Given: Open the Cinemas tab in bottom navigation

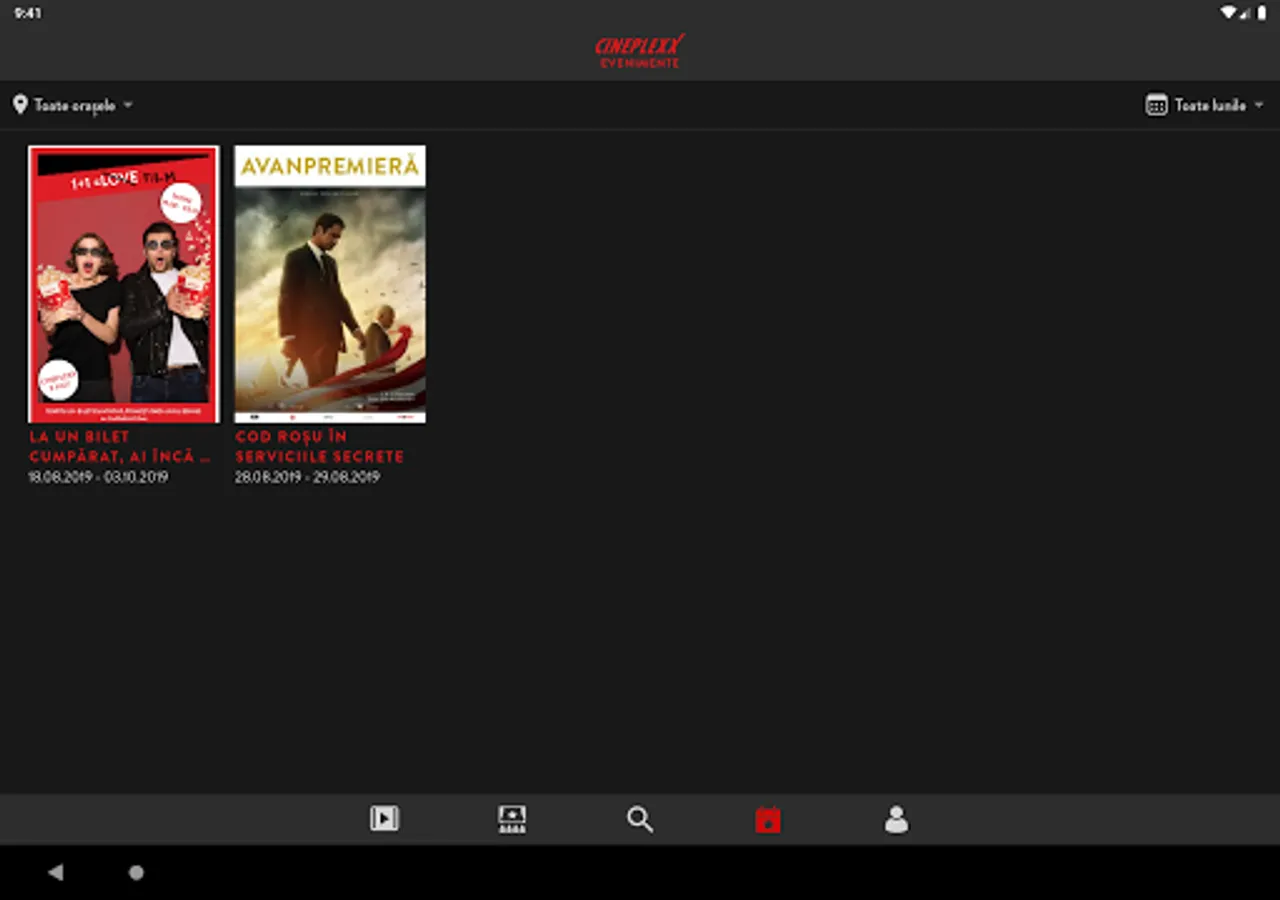Looking at the screenshot, I should (512, 819).
